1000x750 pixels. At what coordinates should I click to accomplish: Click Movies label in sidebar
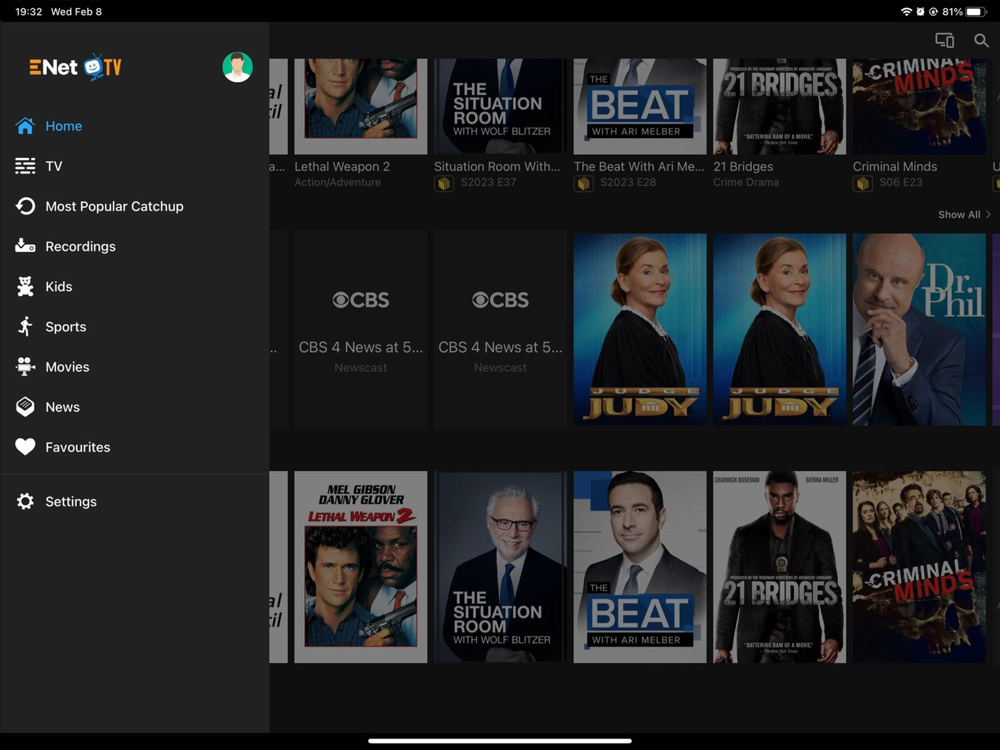pyautogui.click(x=67, y=367)
